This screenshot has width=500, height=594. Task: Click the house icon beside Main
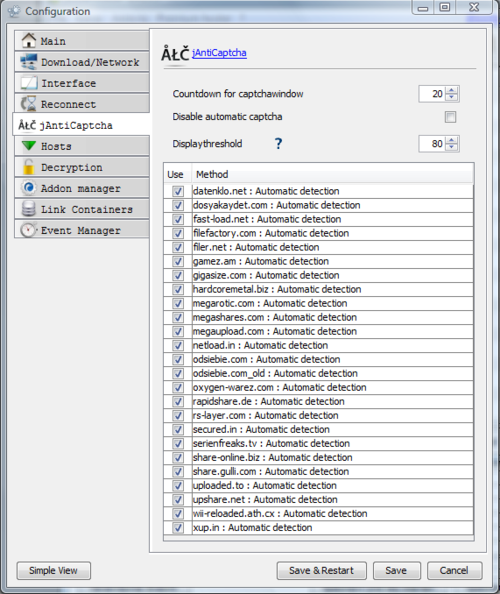coord(29,40)
